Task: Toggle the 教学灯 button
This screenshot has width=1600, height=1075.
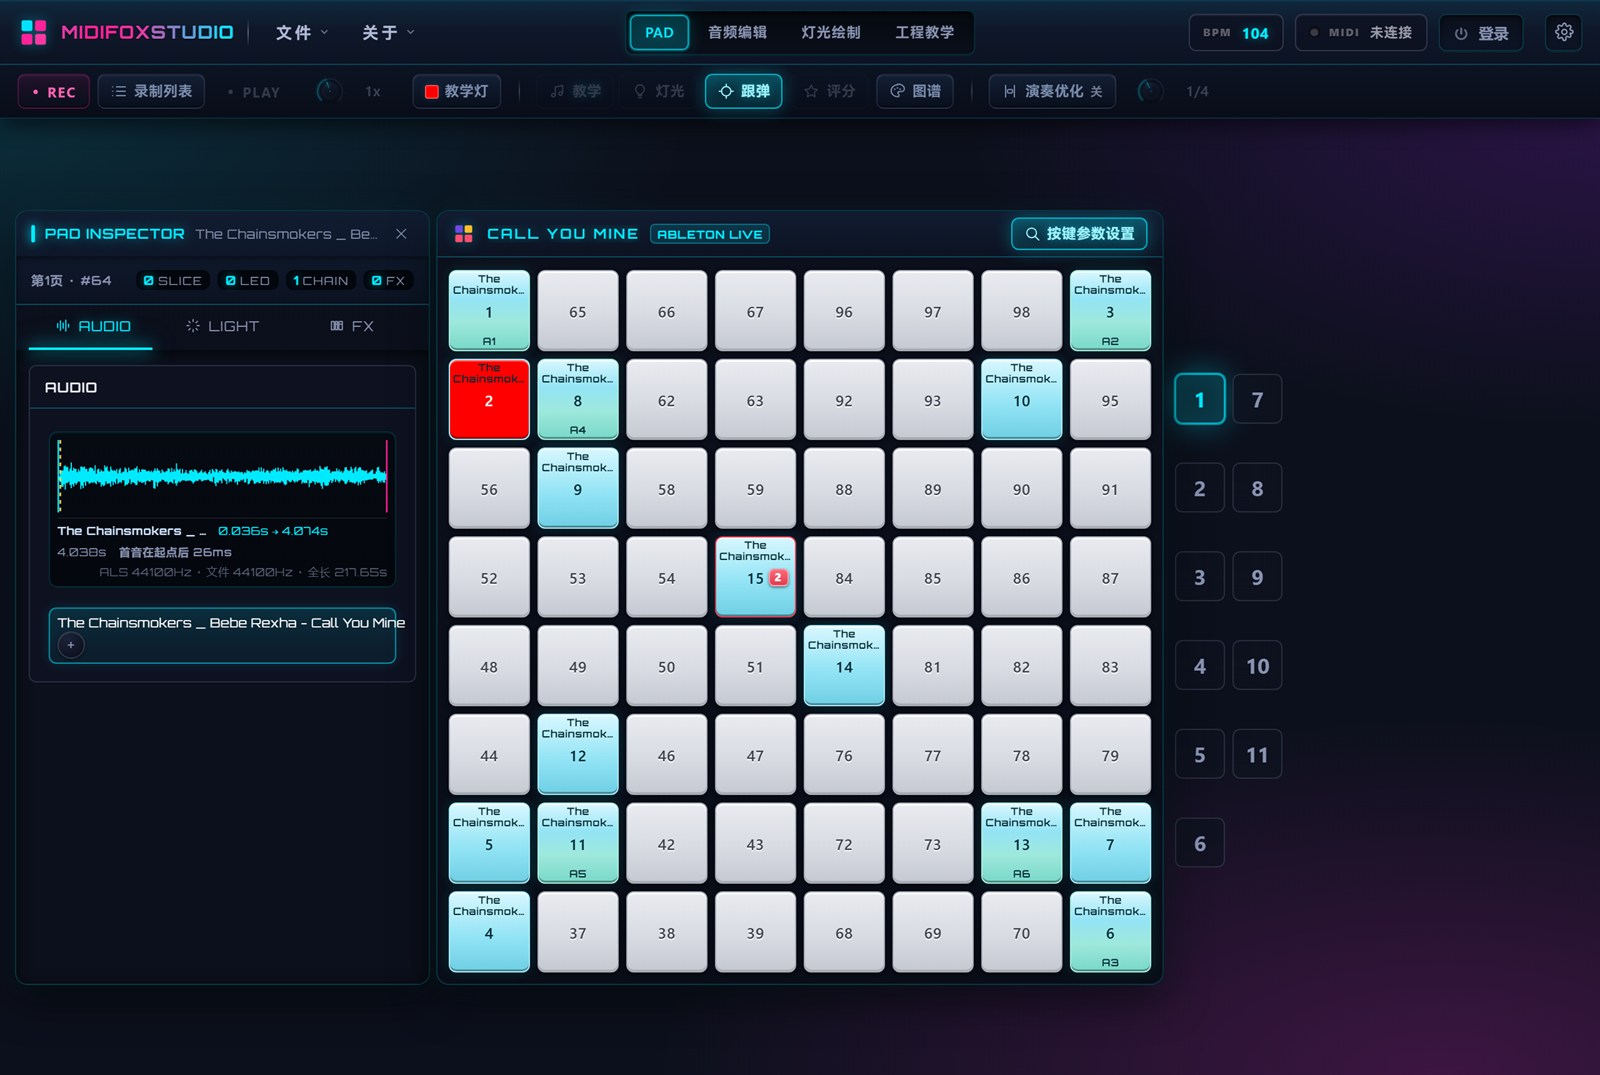Action: pyautogui.click(x=457, y=91)
